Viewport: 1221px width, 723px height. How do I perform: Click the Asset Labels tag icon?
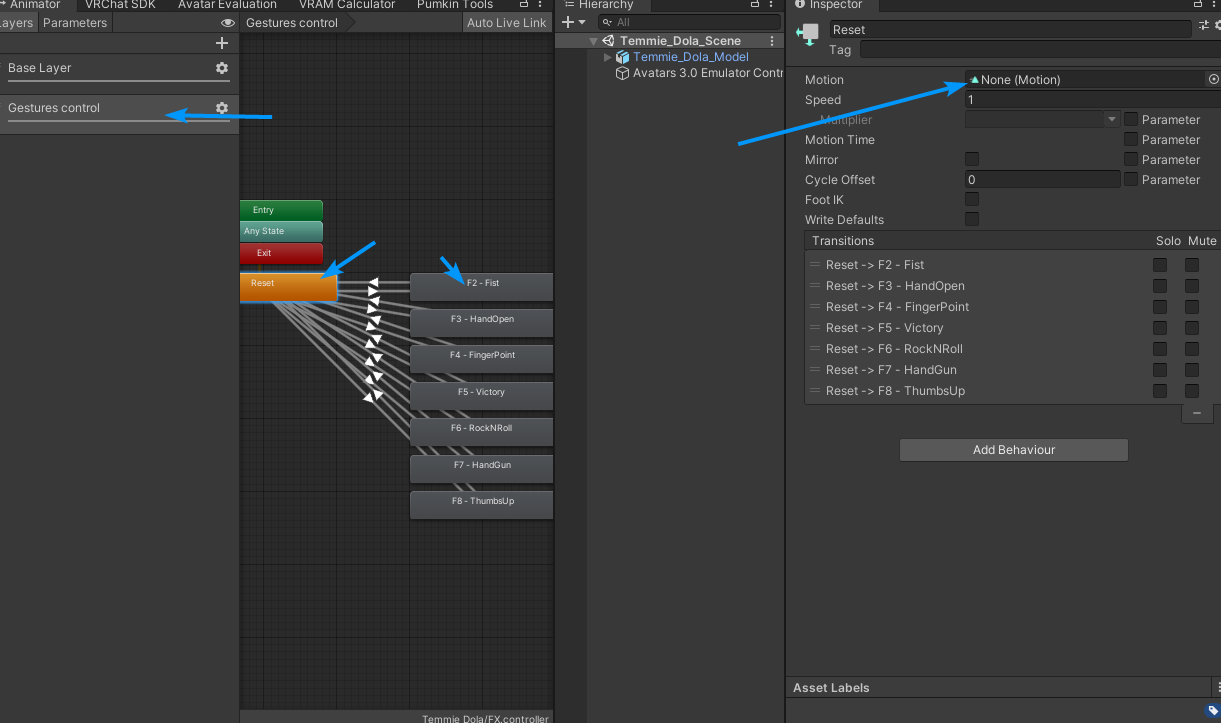(1213, 711)
